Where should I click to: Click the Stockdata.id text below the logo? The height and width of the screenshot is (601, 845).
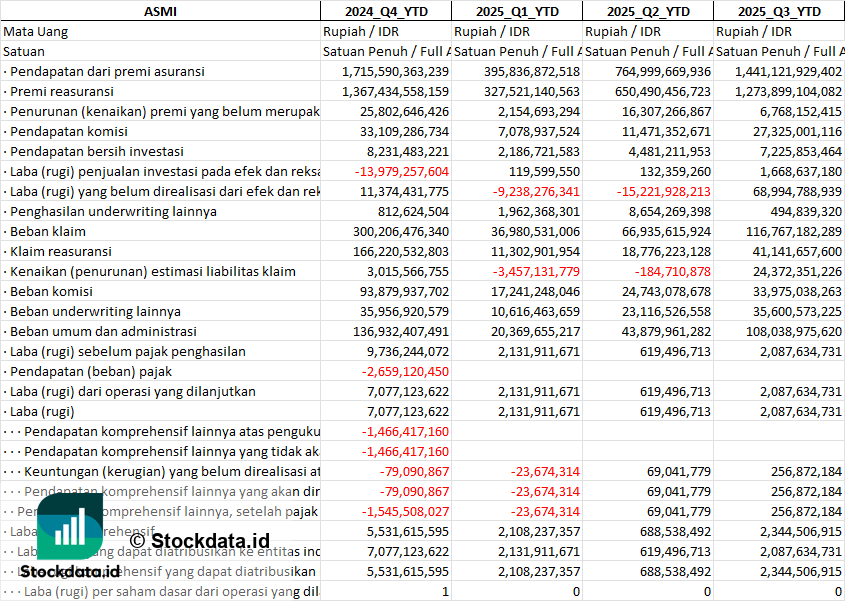70,571
